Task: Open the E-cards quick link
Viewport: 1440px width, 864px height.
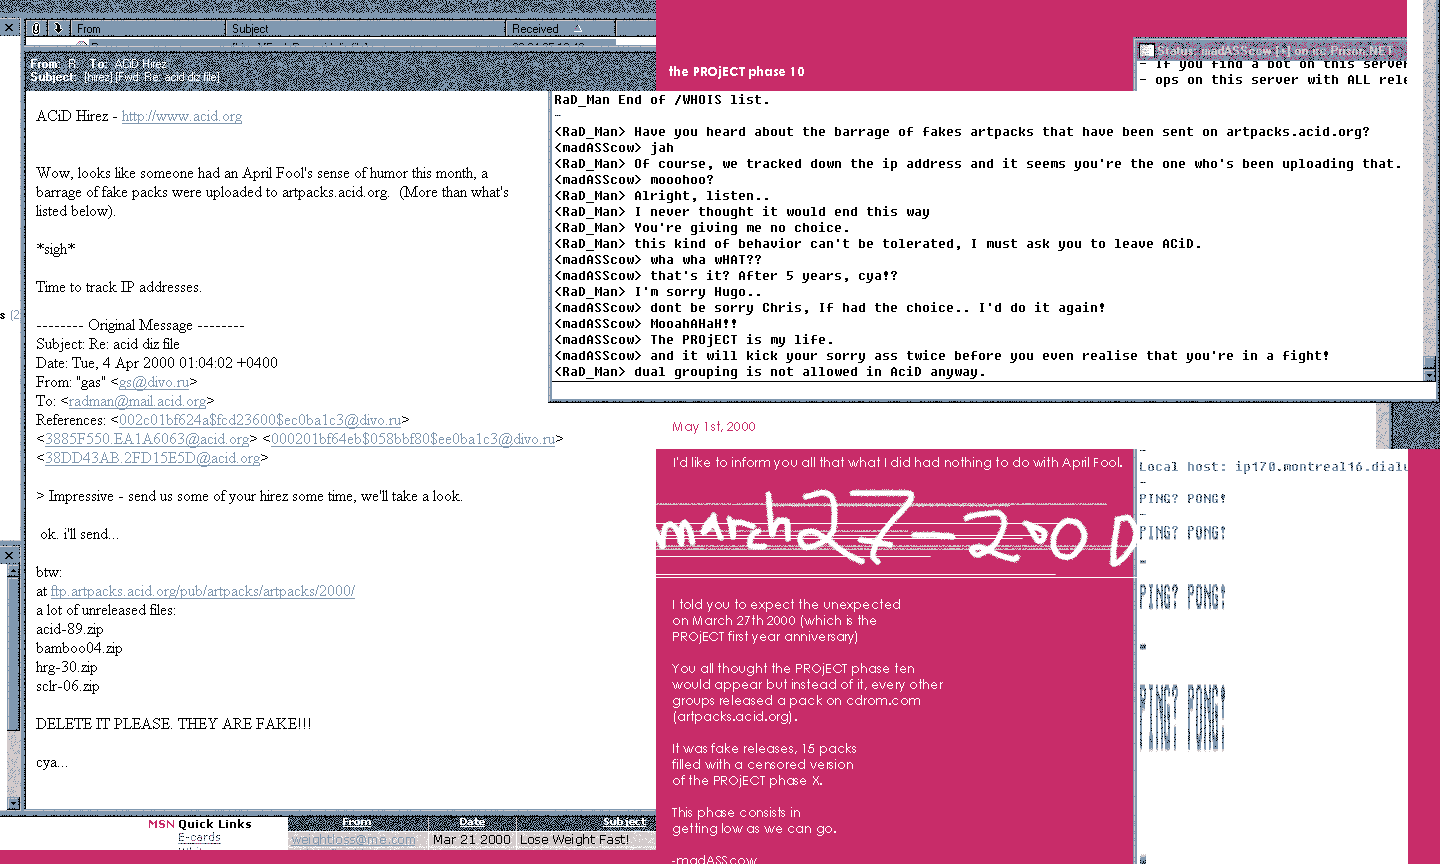Action: tap(199, 838)
